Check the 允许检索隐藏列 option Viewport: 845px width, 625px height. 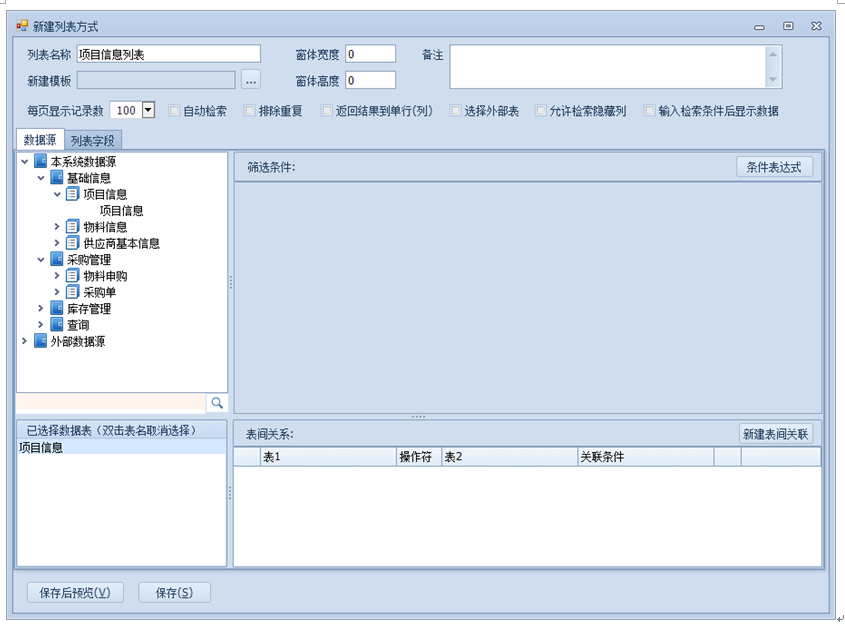tap(541, 111)
